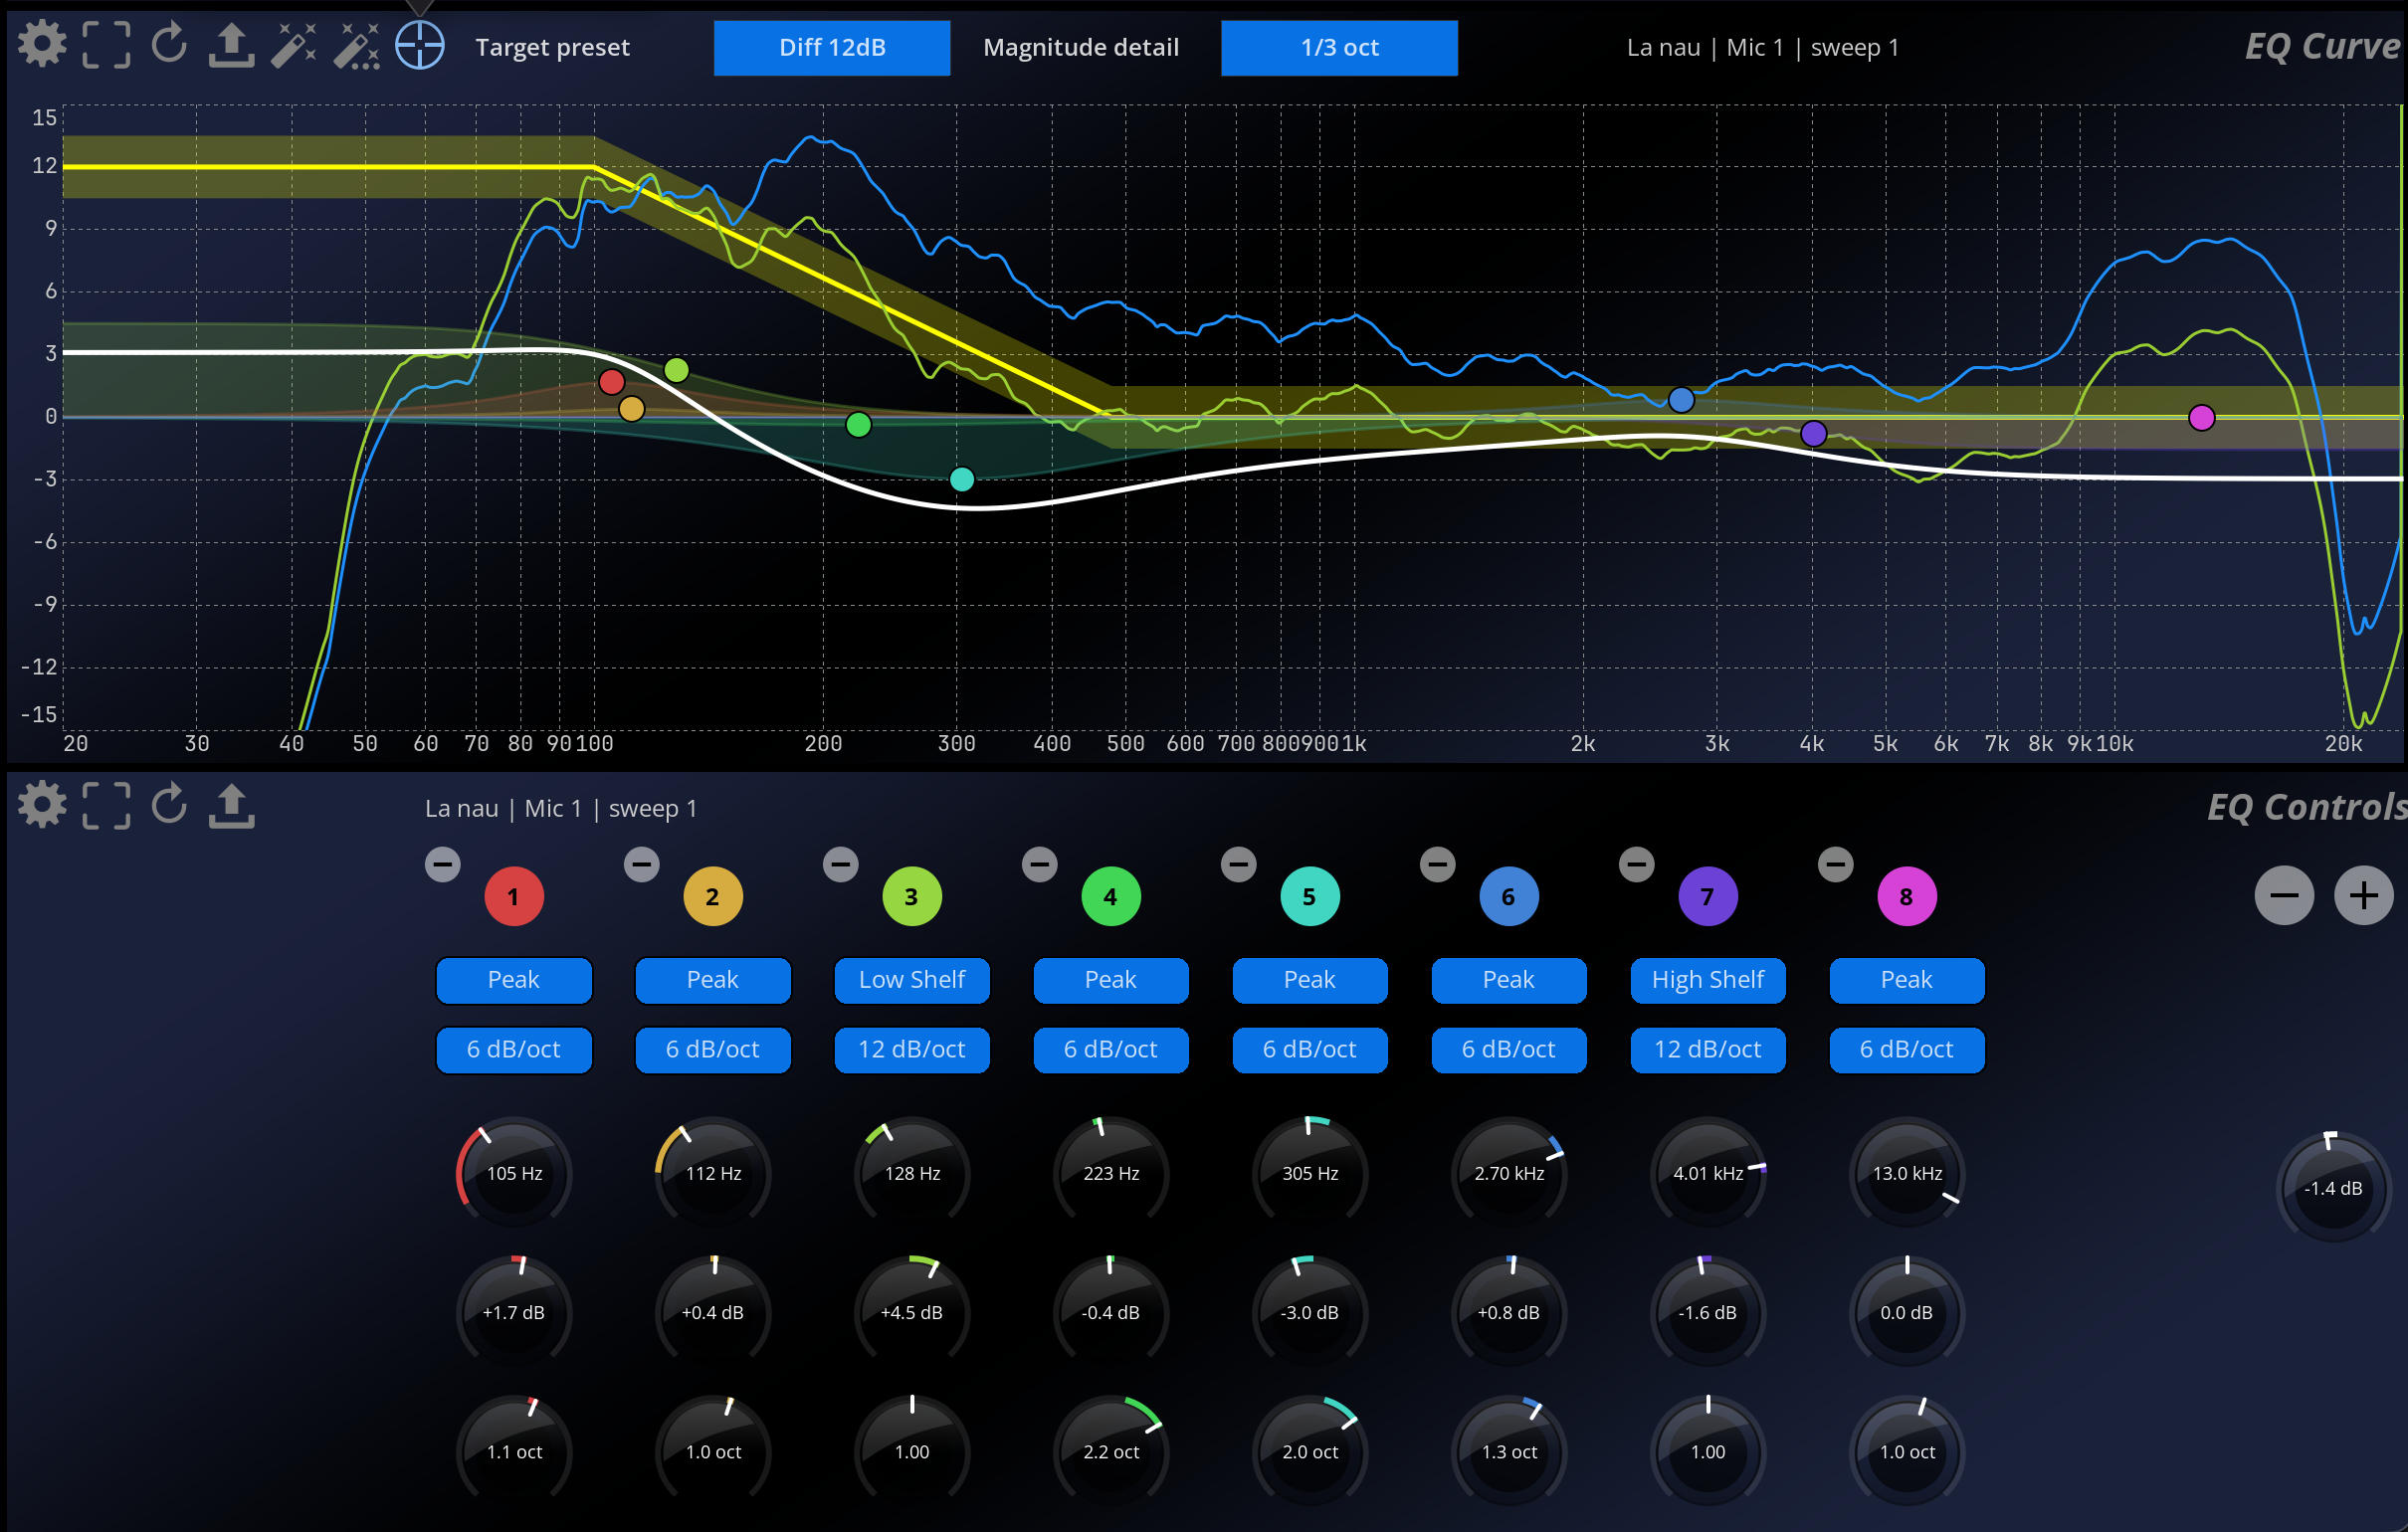Open band 3 Low Shelf type dropdown
The image size is (2408, 1532).
tap(911, 980)
